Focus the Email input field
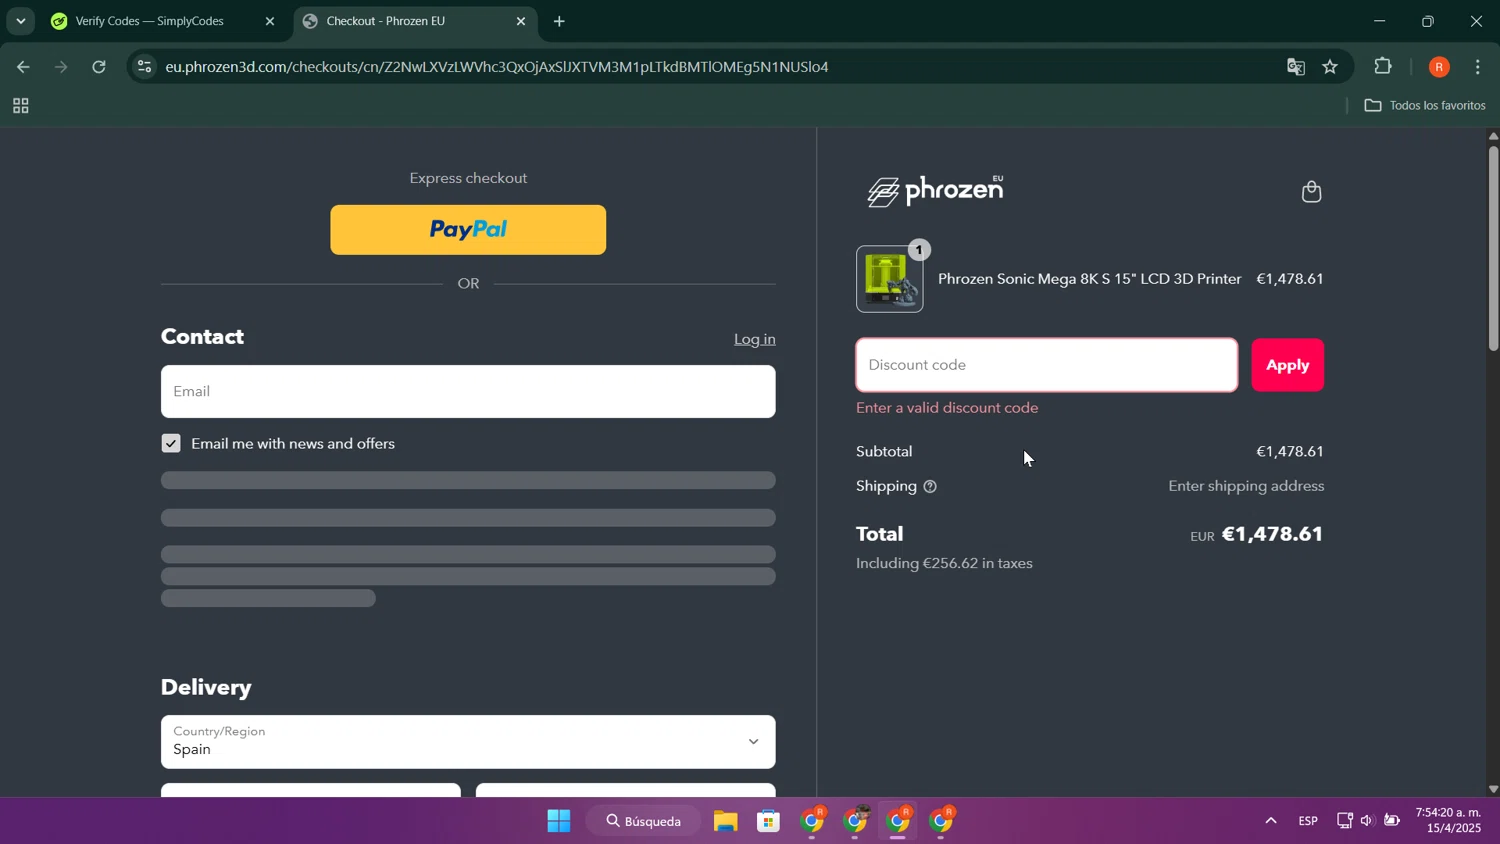Image resolution: width=1500 pixels, height=844 pixels. pos(468,391)
